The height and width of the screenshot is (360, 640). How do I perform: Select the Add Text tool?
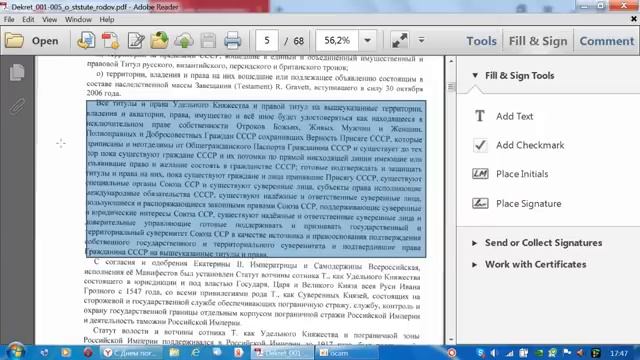514,116
